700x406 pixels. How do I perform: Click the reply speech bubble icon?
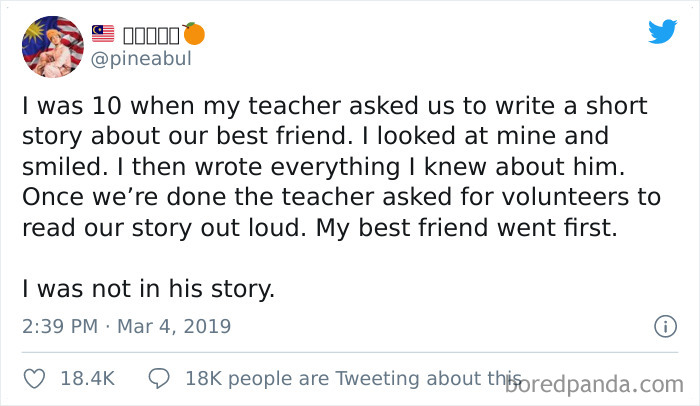tap(159, 379)
